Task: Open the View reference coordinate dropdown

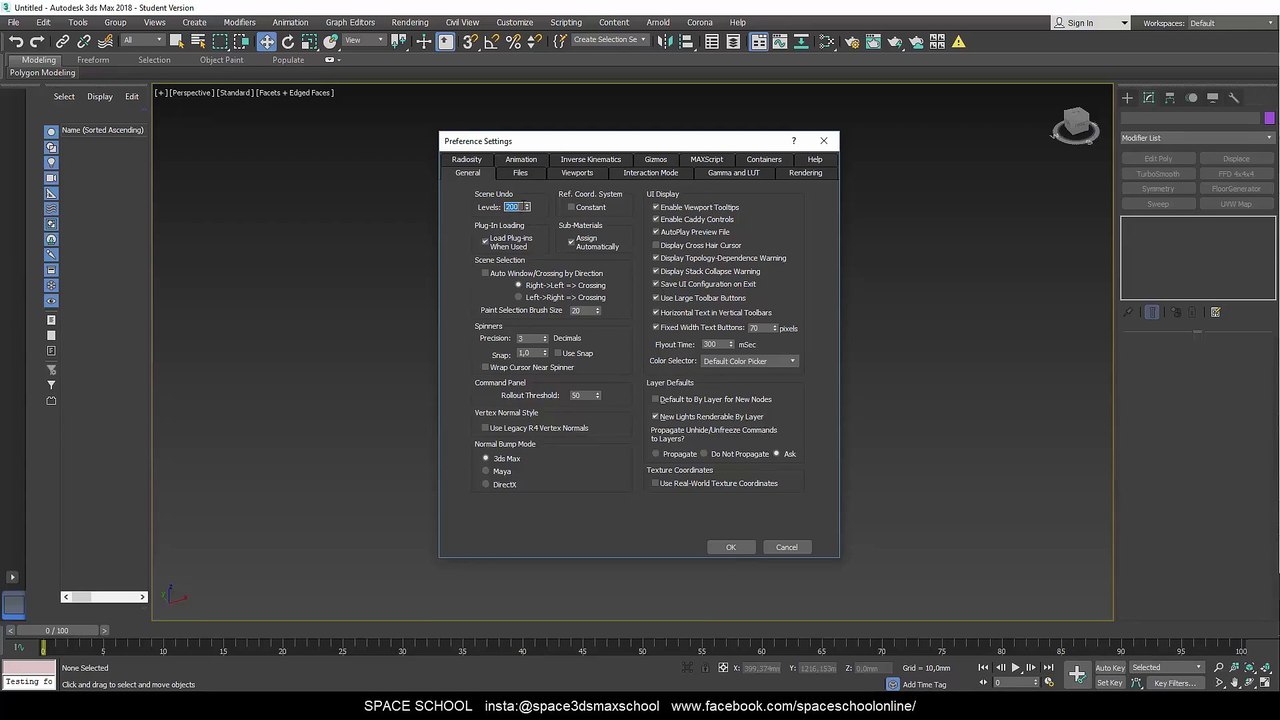Action: coord(363,40)
